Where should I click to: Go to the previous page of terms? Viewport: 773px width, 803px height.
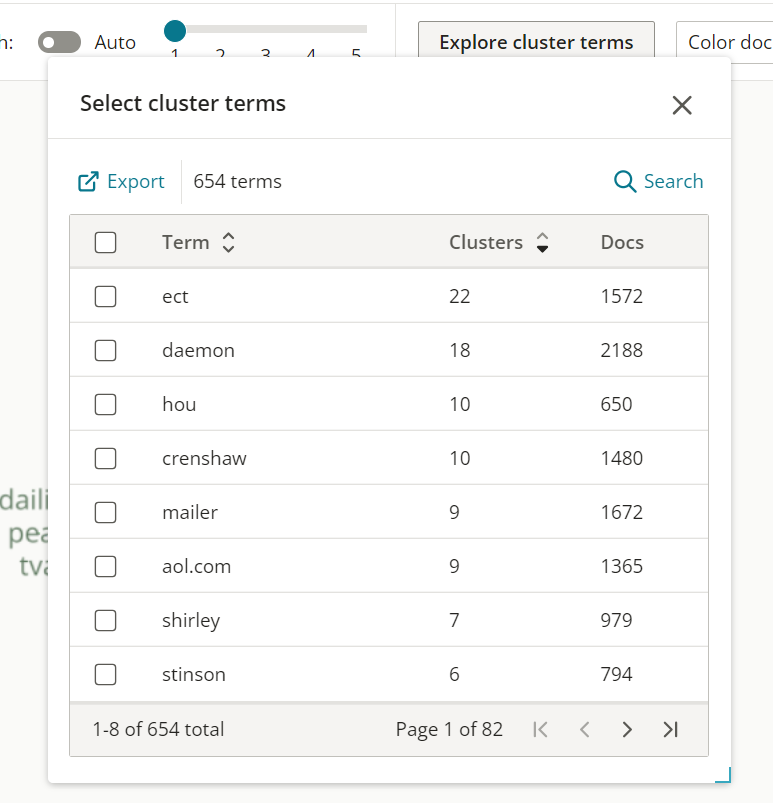(584, 729)
